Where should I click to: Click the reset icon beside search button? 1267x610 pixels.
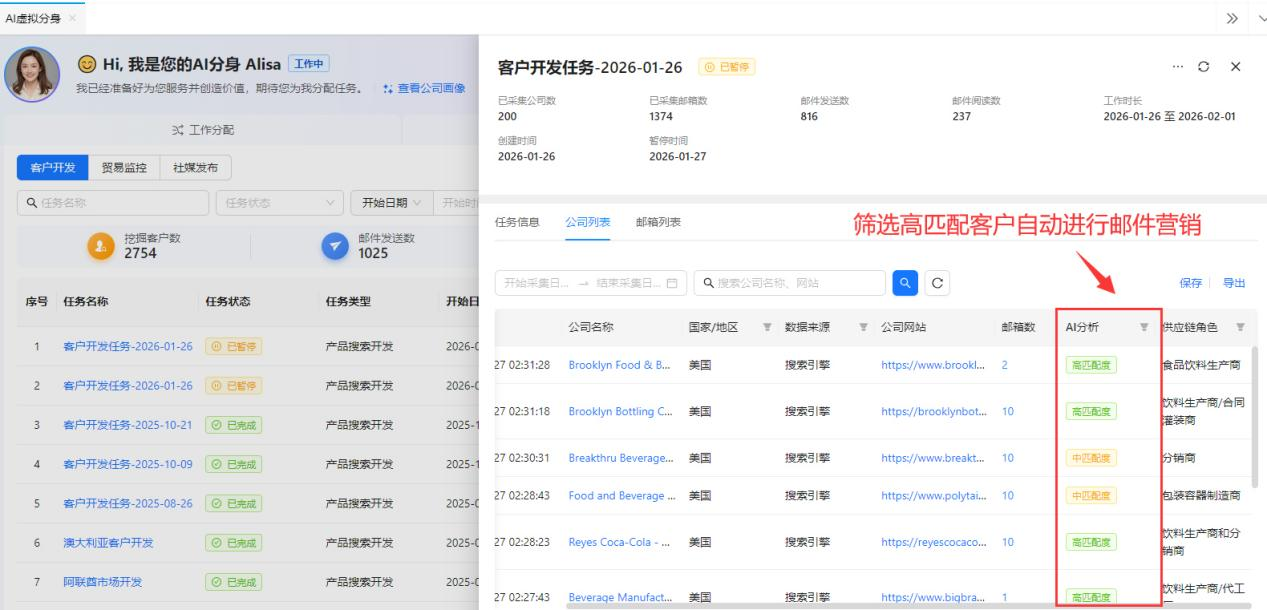point(936,283)
